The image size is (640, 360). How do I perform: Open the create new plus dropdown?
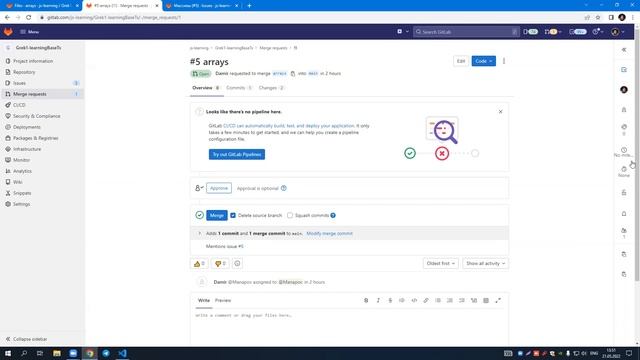pyautogui.click(x=402, y=31)
